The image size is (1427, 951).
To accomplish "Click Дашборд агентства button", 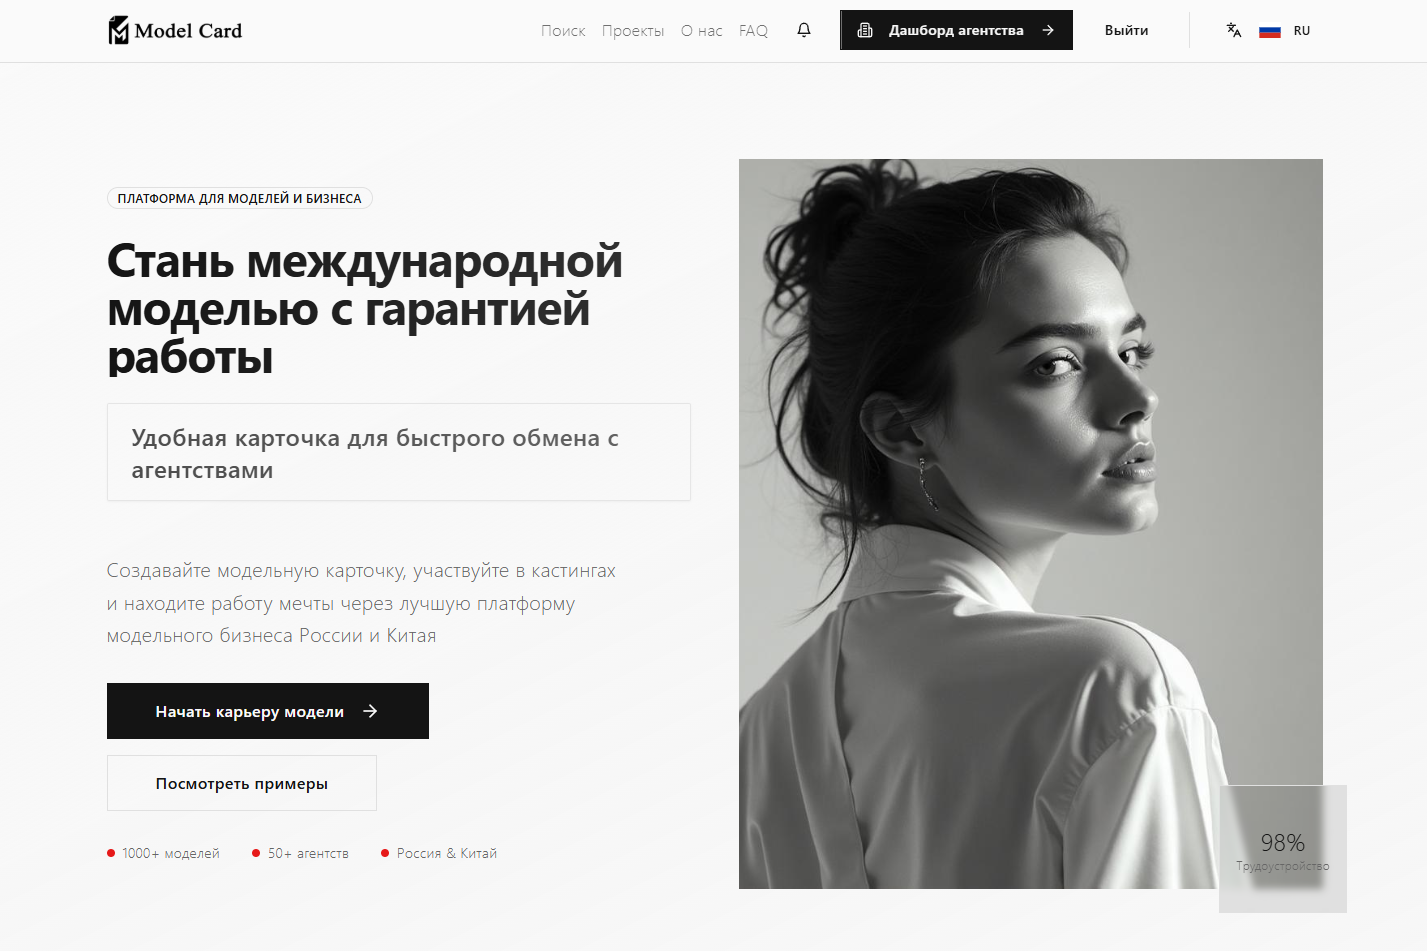I will click(956, 30).
